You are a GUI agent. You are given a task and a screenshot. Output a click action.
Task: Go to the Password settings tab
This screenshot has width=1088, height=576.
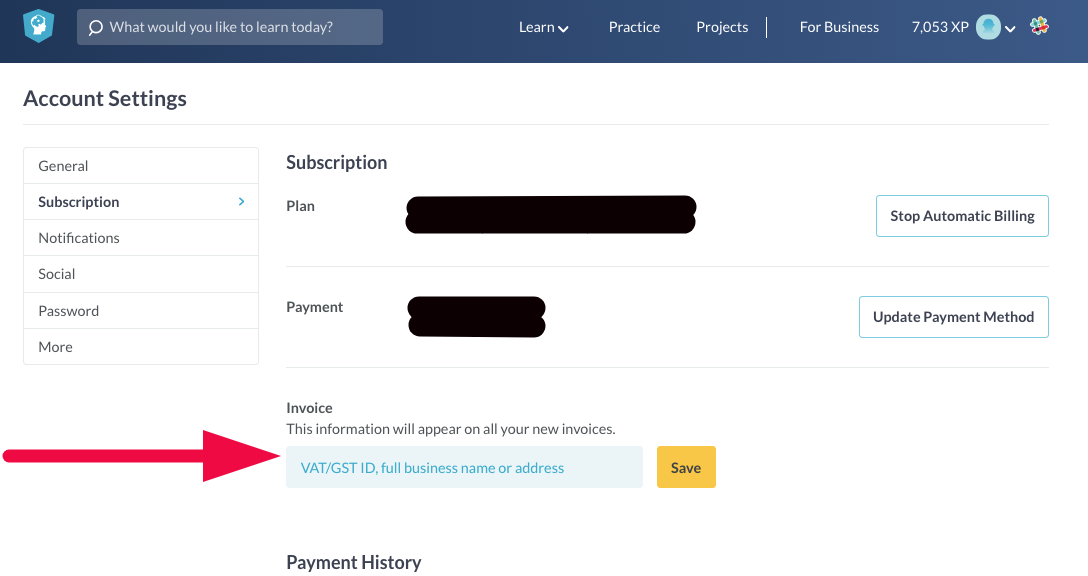coord(68,311)
